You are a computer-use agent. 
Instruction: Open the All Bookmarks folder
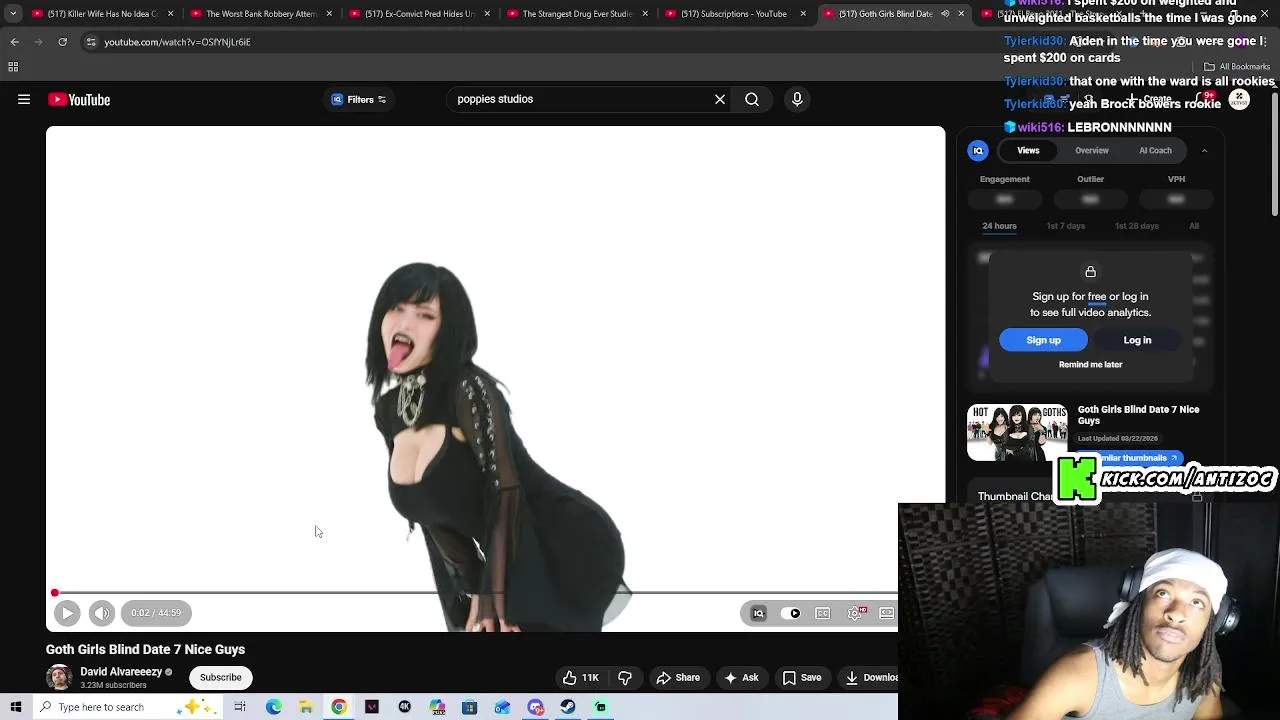point(1237,67)
